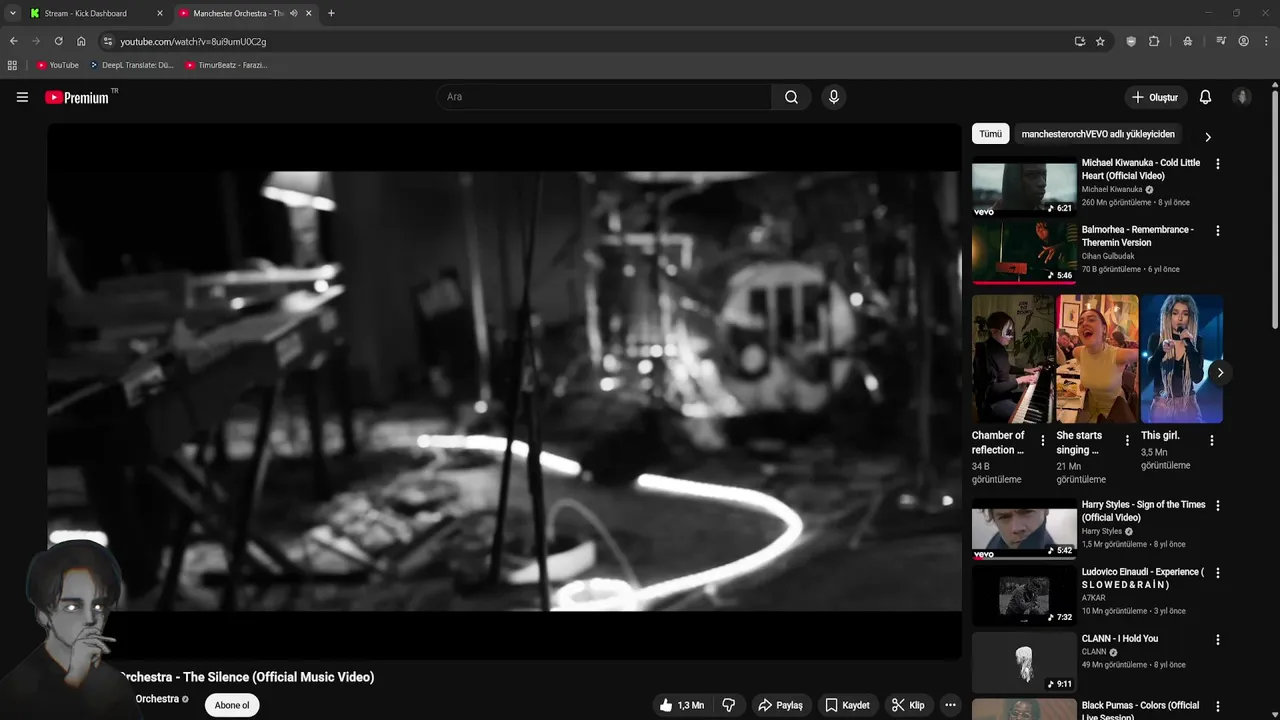Save the video with Kaydet
This screenshot has height=720, width=1280.
coord(847,705)
